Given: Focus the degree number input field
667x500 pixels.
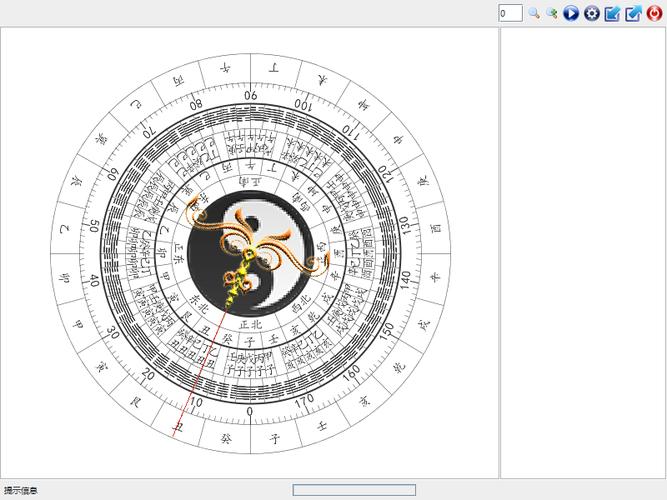Looking at the screenshot, I should pyautogui.click(x=510, y=13).
